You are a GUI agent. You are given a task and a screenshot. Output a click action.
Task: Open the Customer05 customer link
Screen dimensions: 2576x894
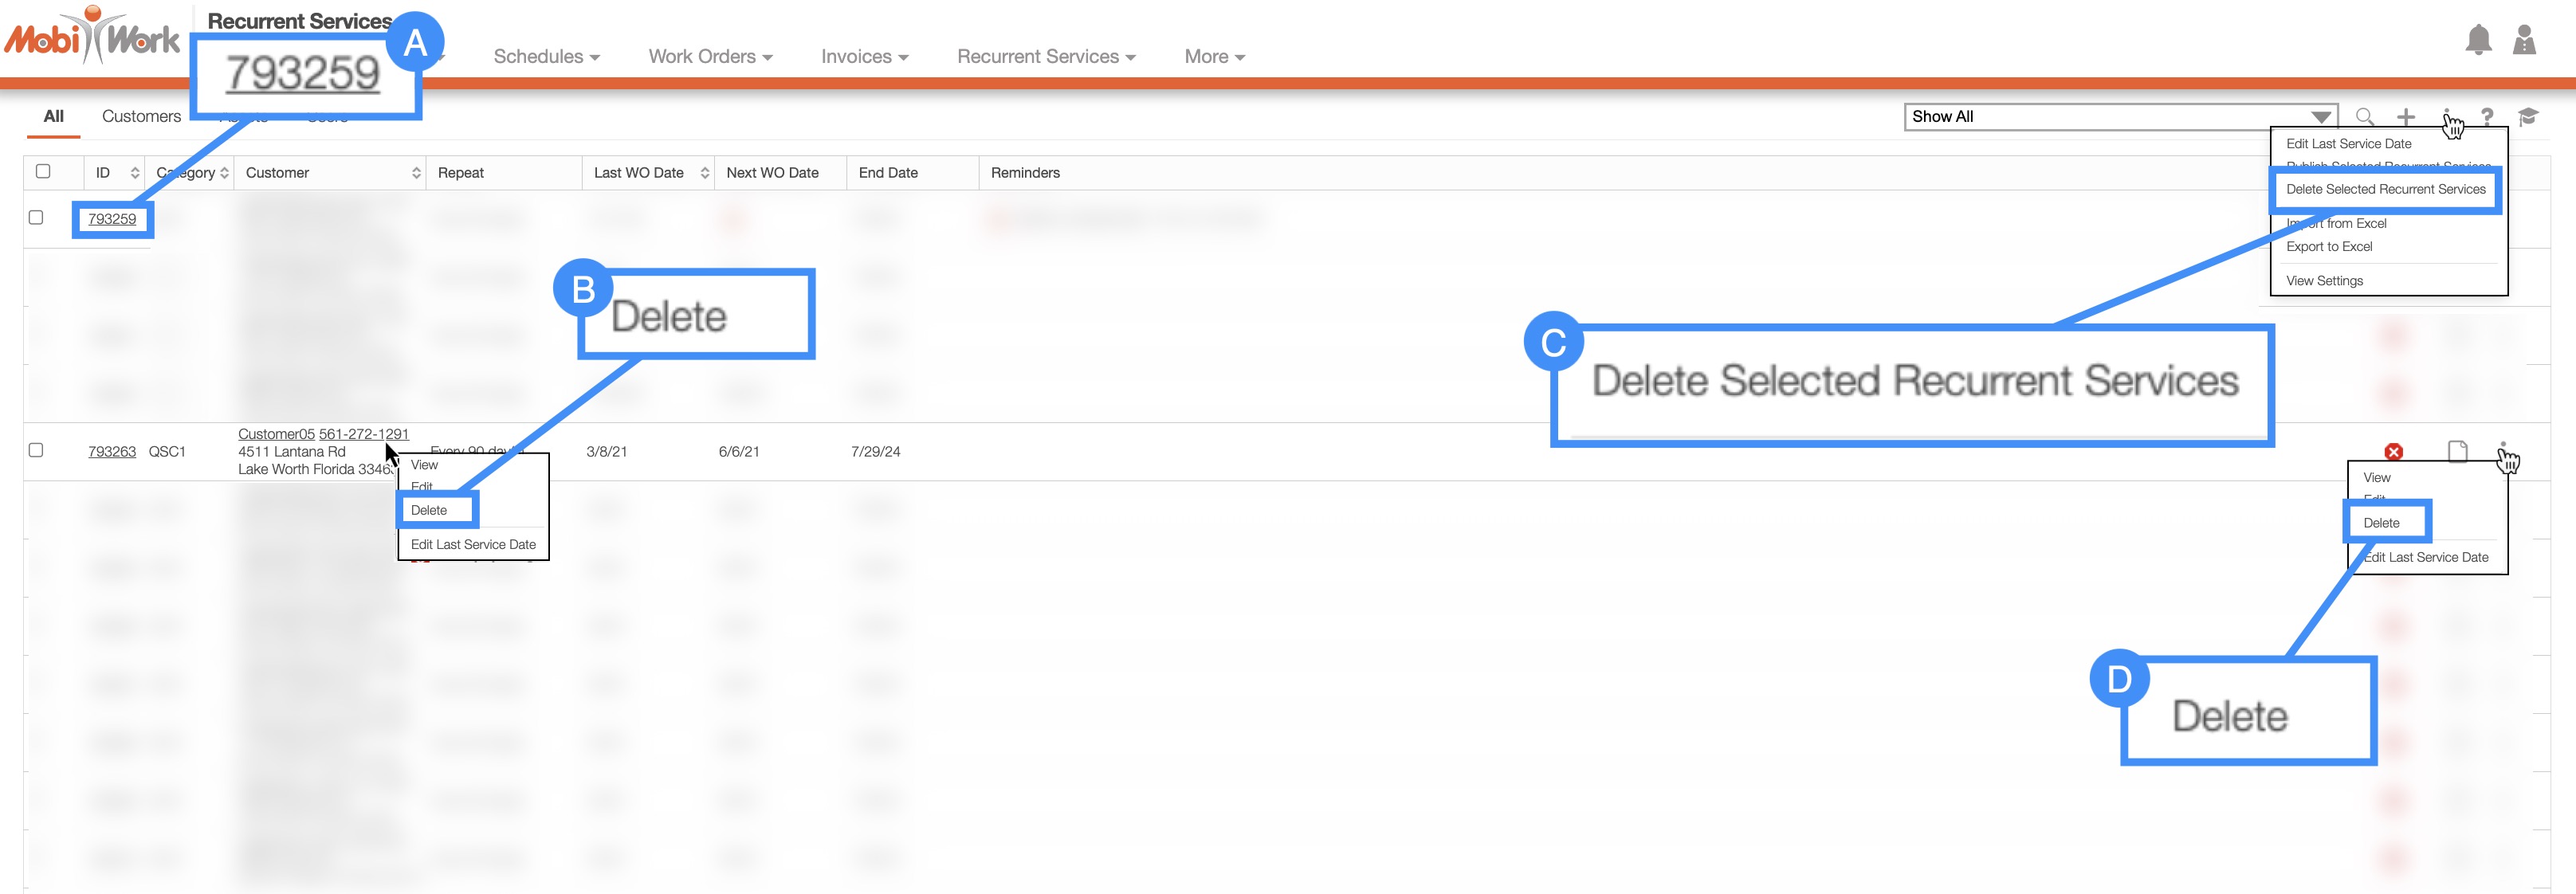pyautogui.click(x=276, y=434)
